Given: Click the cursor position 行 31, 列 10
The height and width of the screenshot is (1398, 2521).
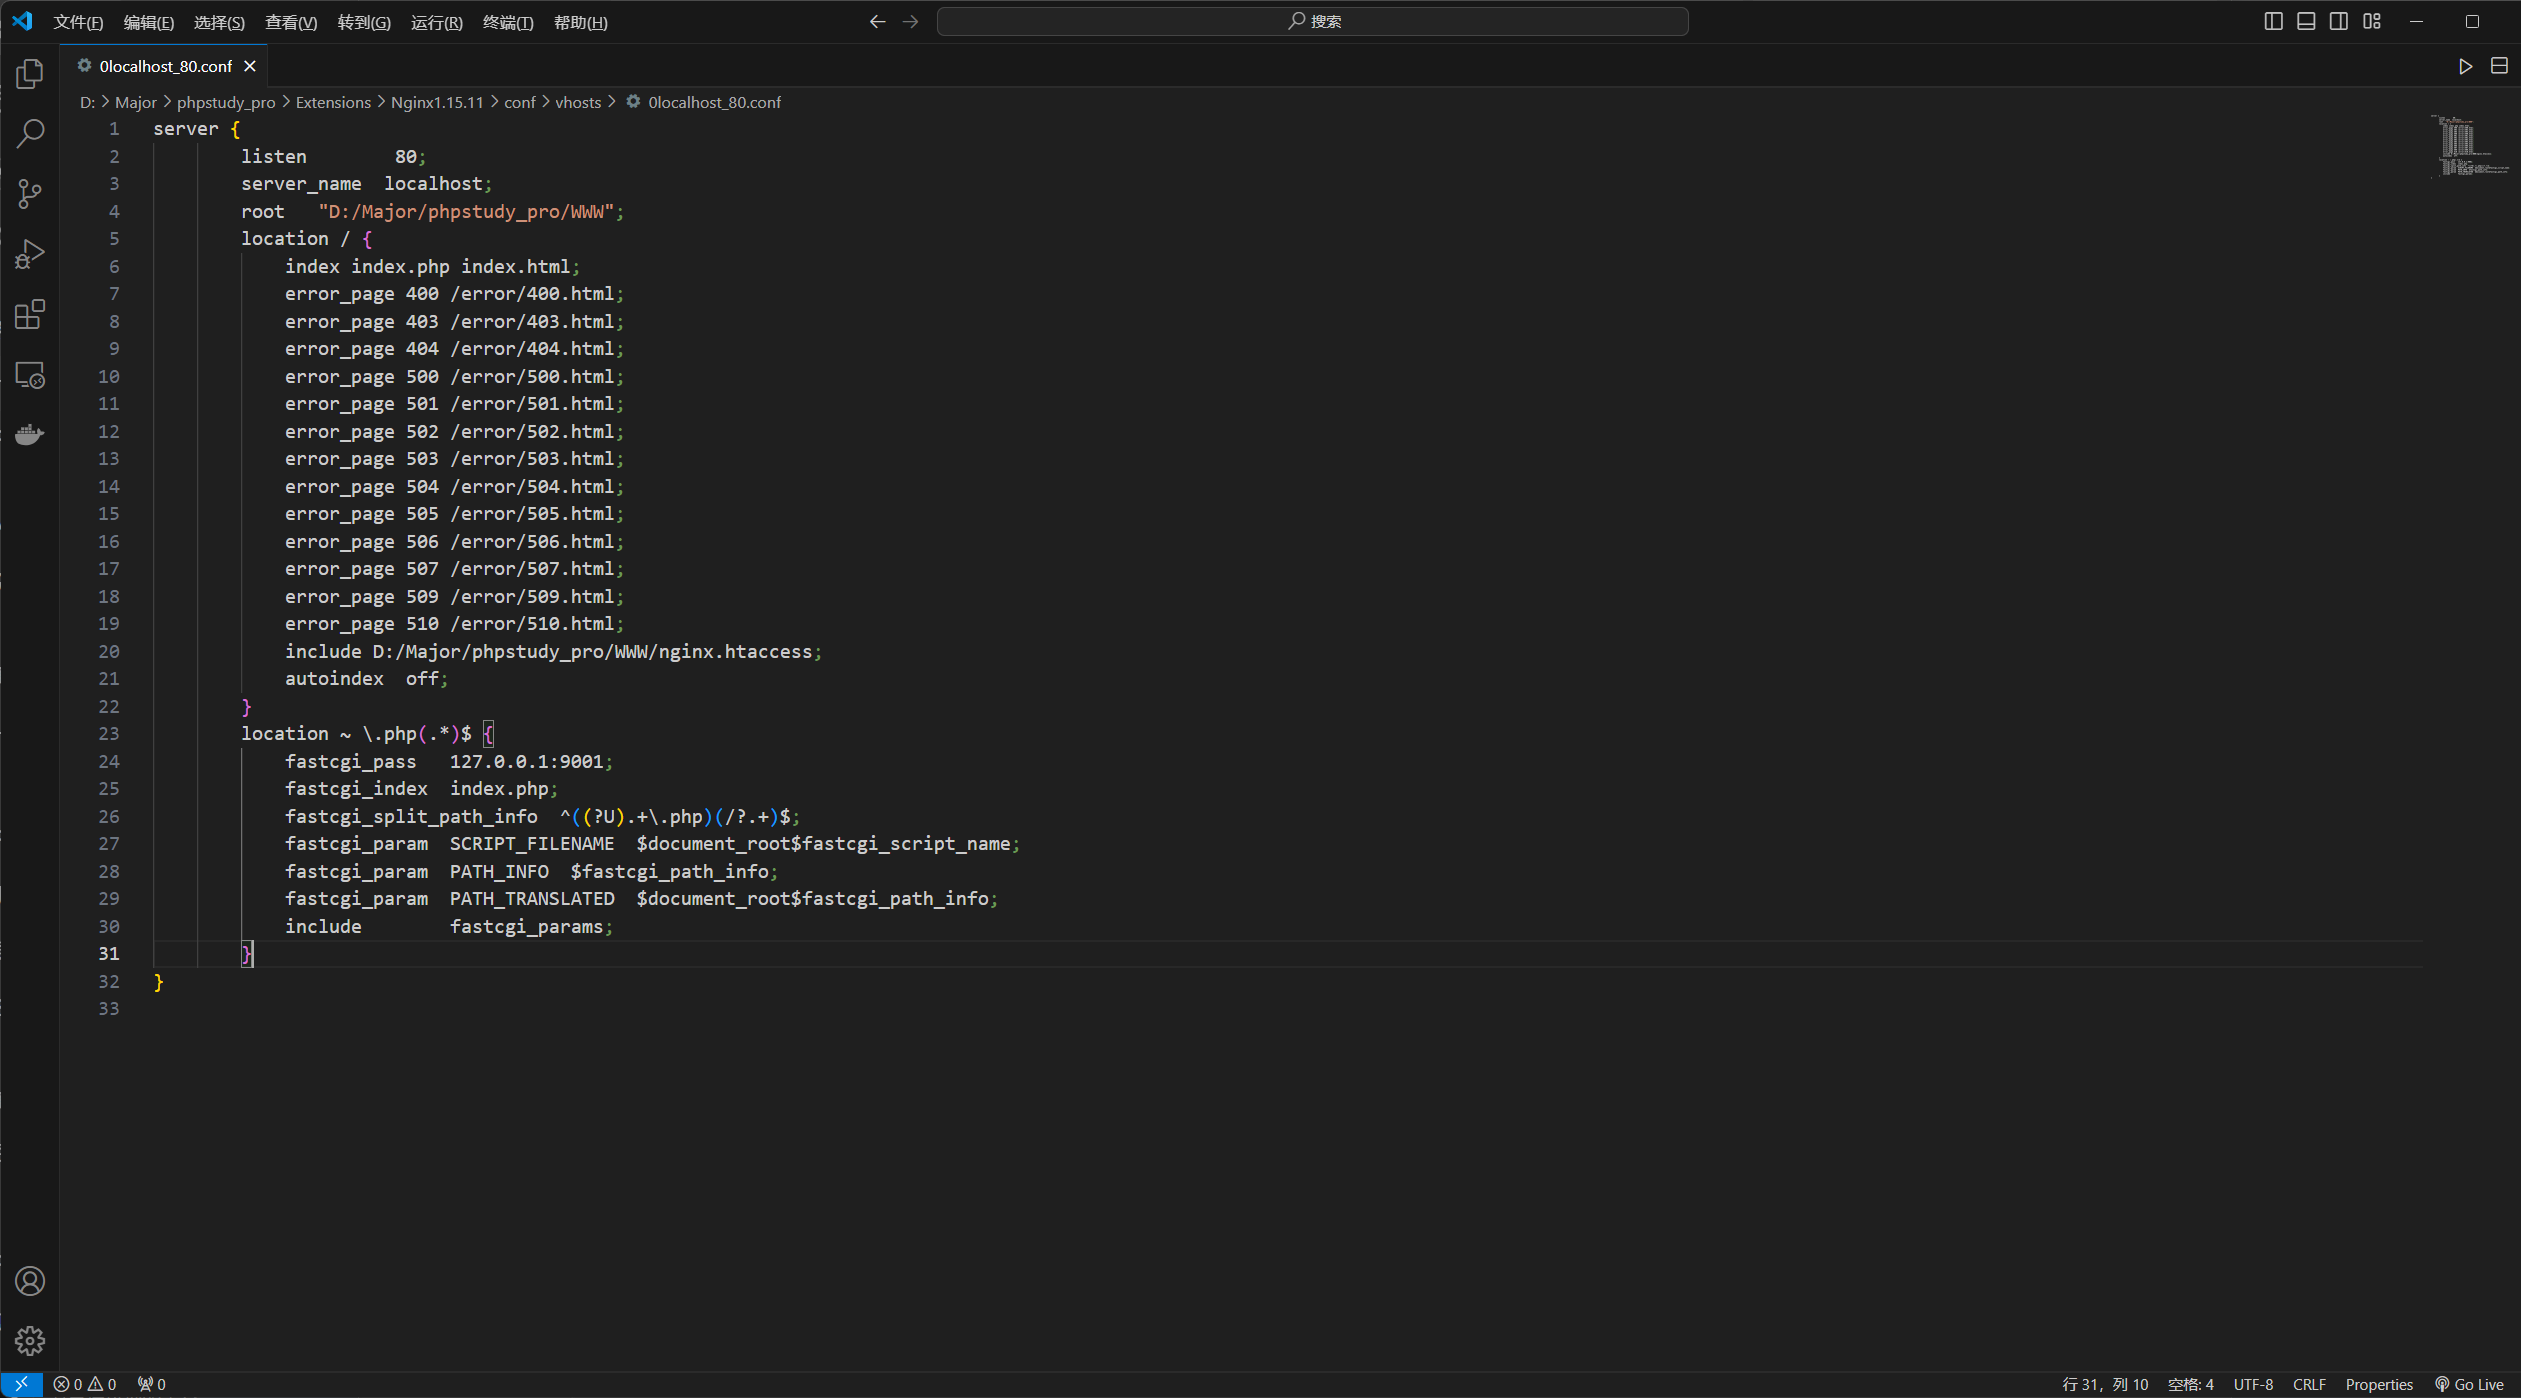Looking at the screenshot, I should (2105, 1384).
